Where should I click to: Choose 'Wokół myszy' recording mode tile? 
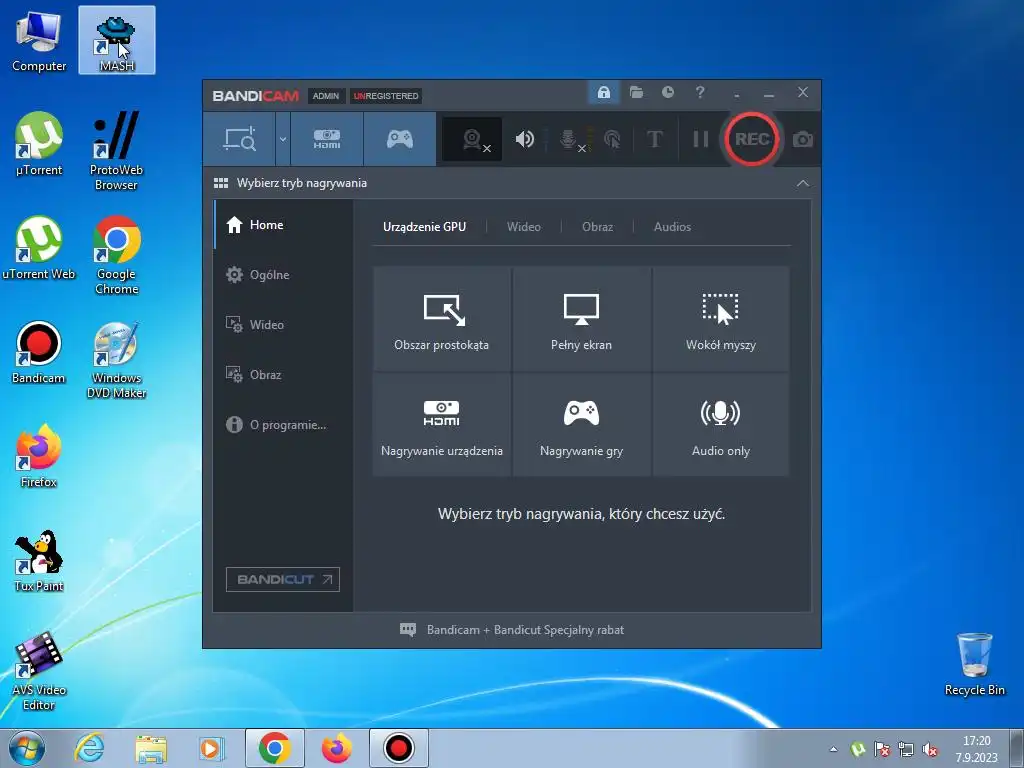tap(721, 319)
